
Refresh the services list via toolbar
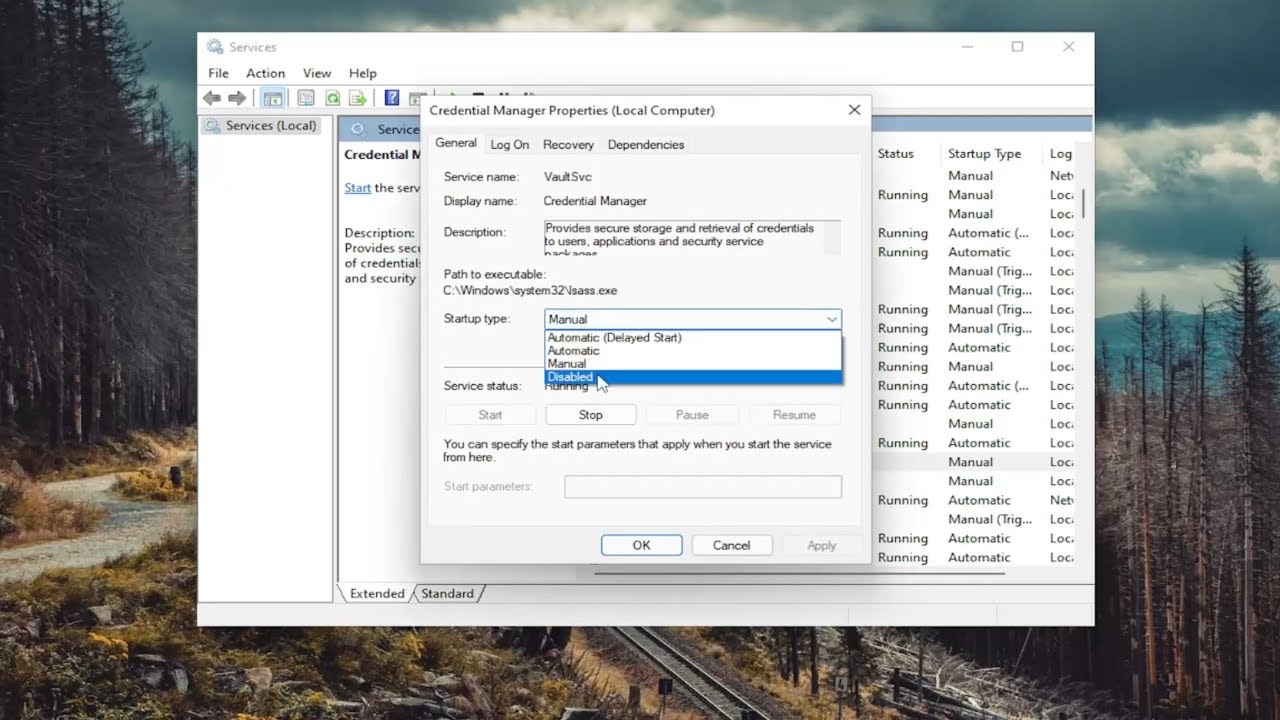(332, 98)
